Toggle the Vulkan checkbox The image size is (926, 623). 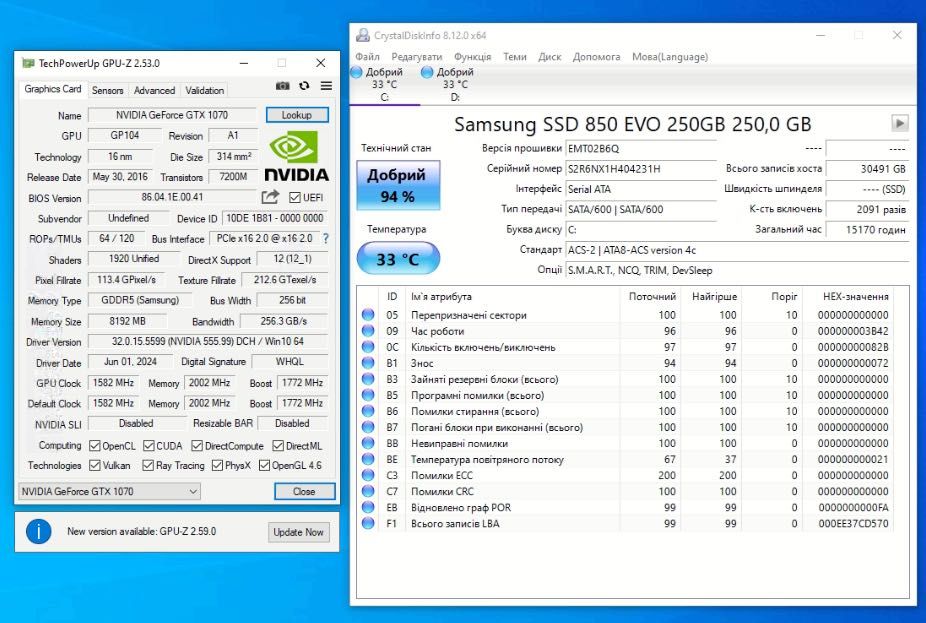point(94,465)
